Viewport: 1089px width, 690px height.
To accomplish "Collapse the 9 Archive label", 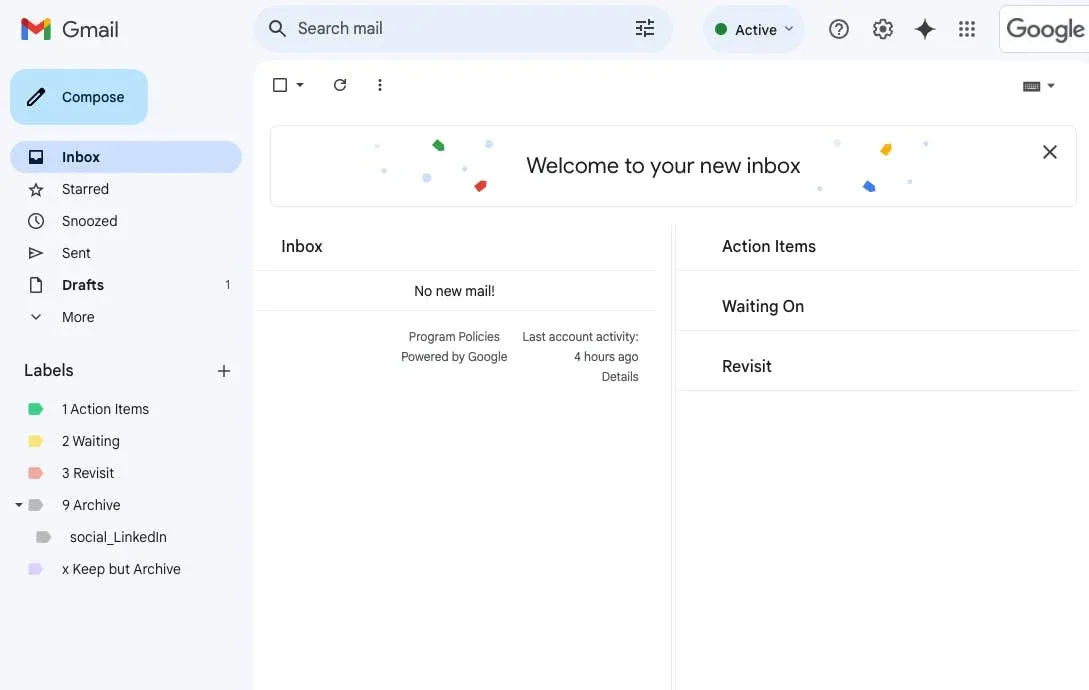I will coord(18,505).
